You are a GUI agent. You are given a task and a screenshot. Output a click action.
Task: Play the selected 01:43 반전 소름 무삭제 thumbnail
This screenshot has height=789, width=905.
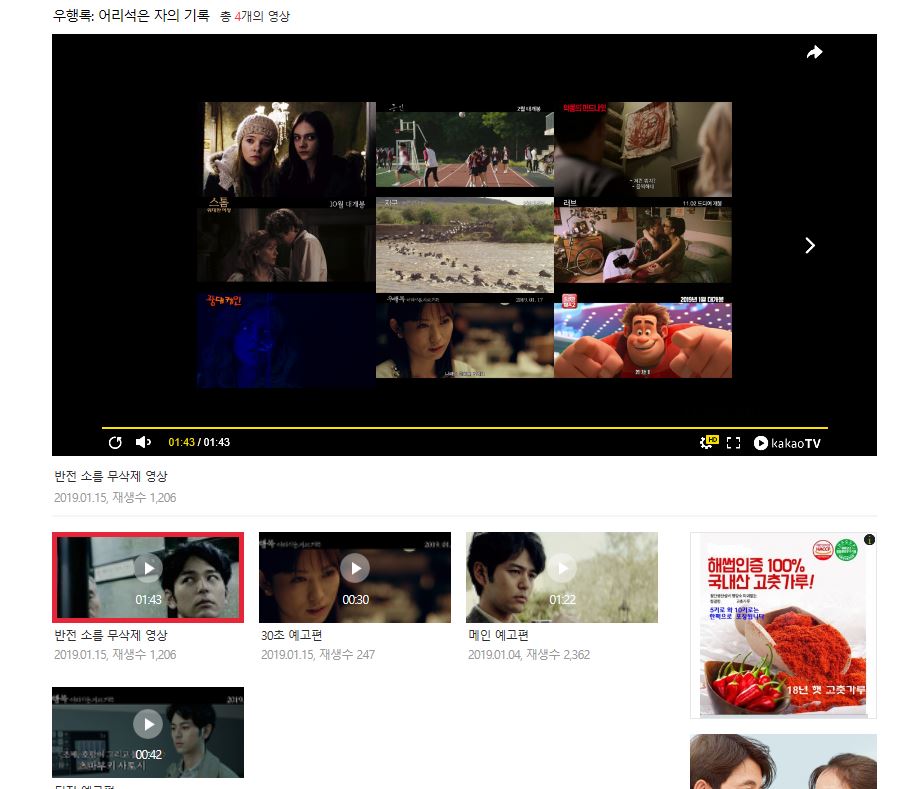[x=148, y=577]
